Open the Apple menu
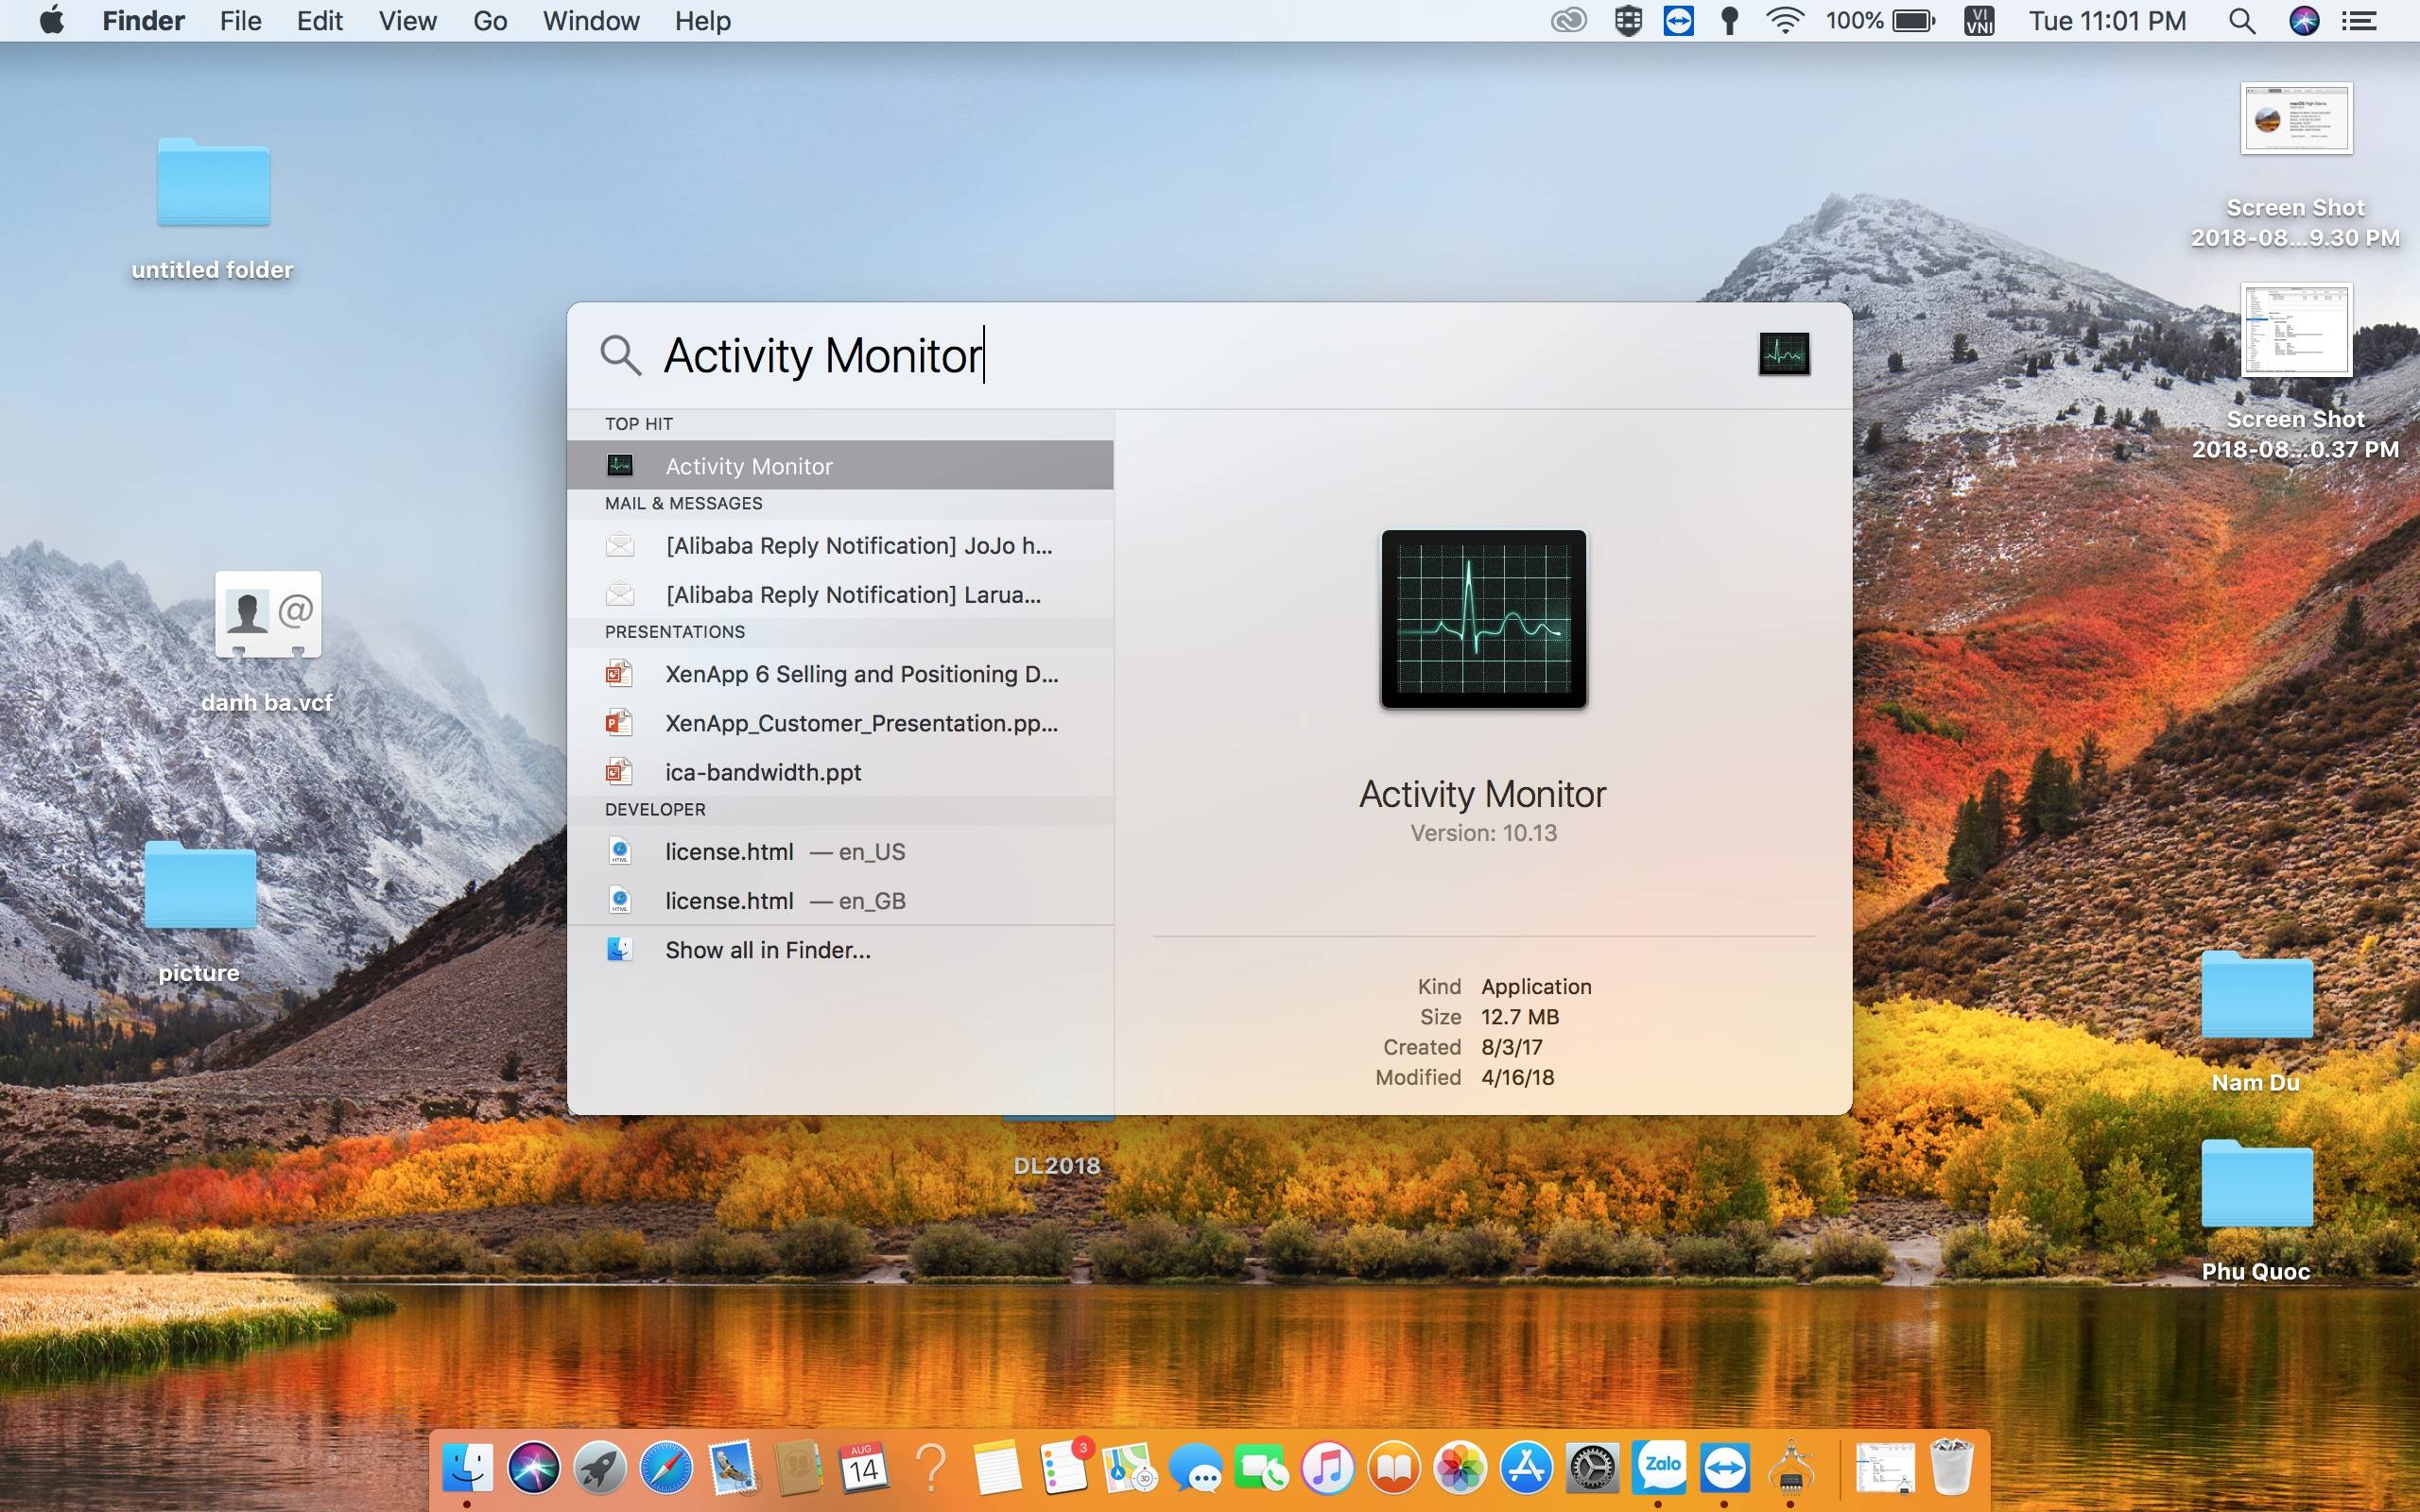This screenshot has width=2420, height=1512. [52, 20]
